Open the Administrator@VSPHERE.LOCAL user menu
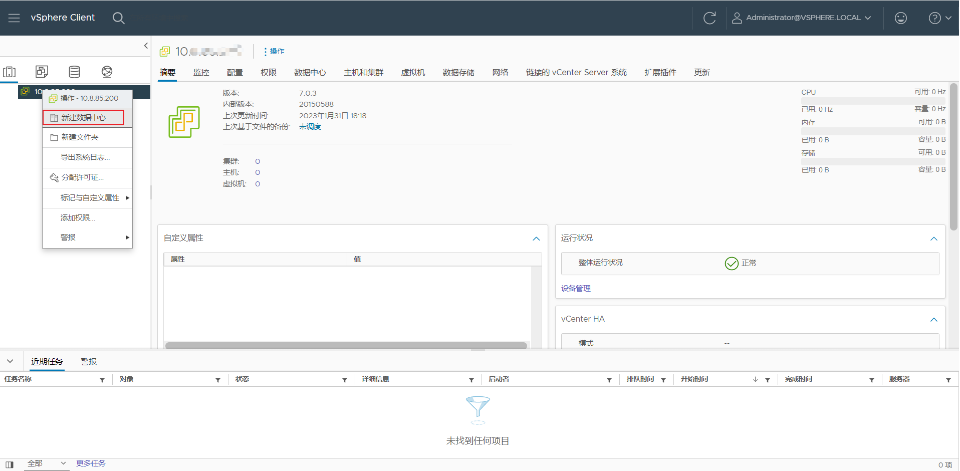The width and height of the screenshot is (960, 471). click(801, 18)
